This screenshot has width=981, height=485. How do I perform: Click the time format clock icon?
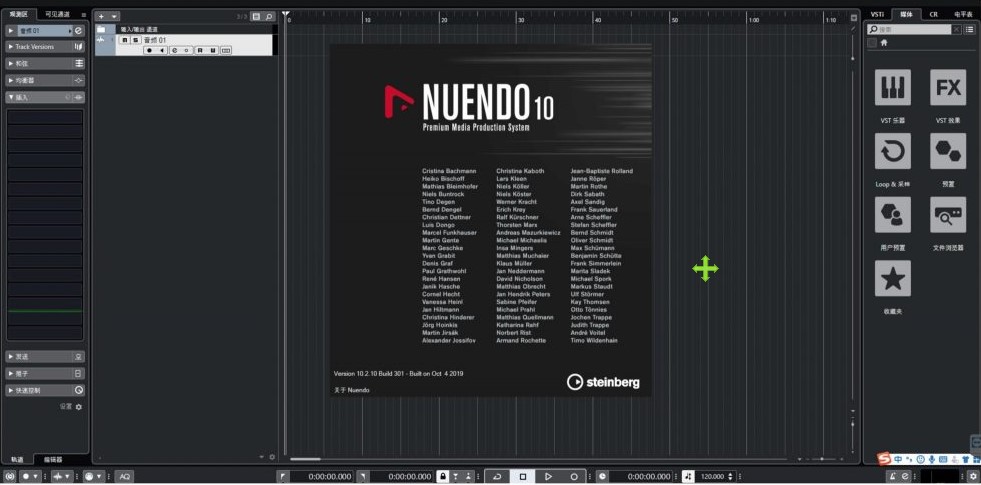(x=602, y=476)
